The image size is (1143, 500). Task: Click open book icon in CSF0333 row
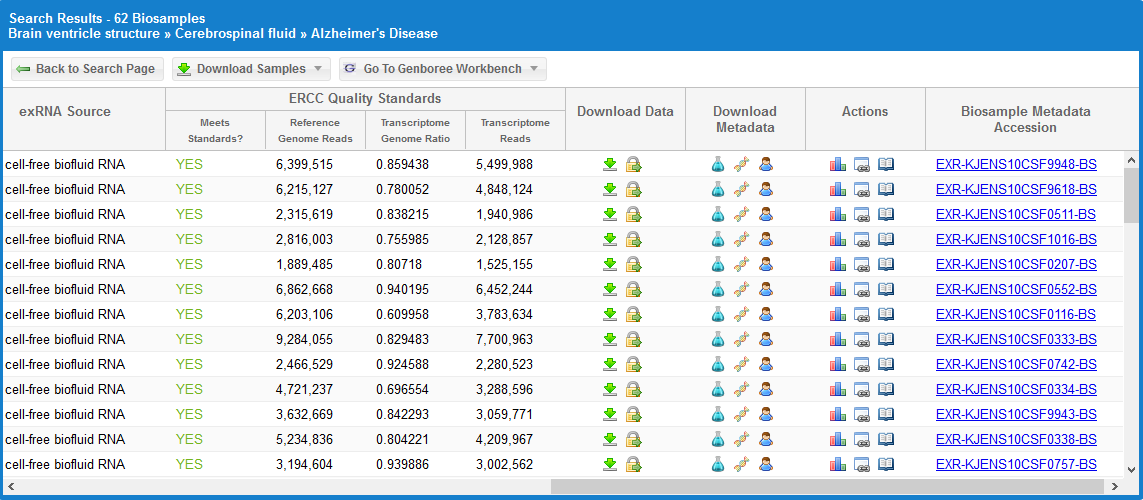coord(885,339)
